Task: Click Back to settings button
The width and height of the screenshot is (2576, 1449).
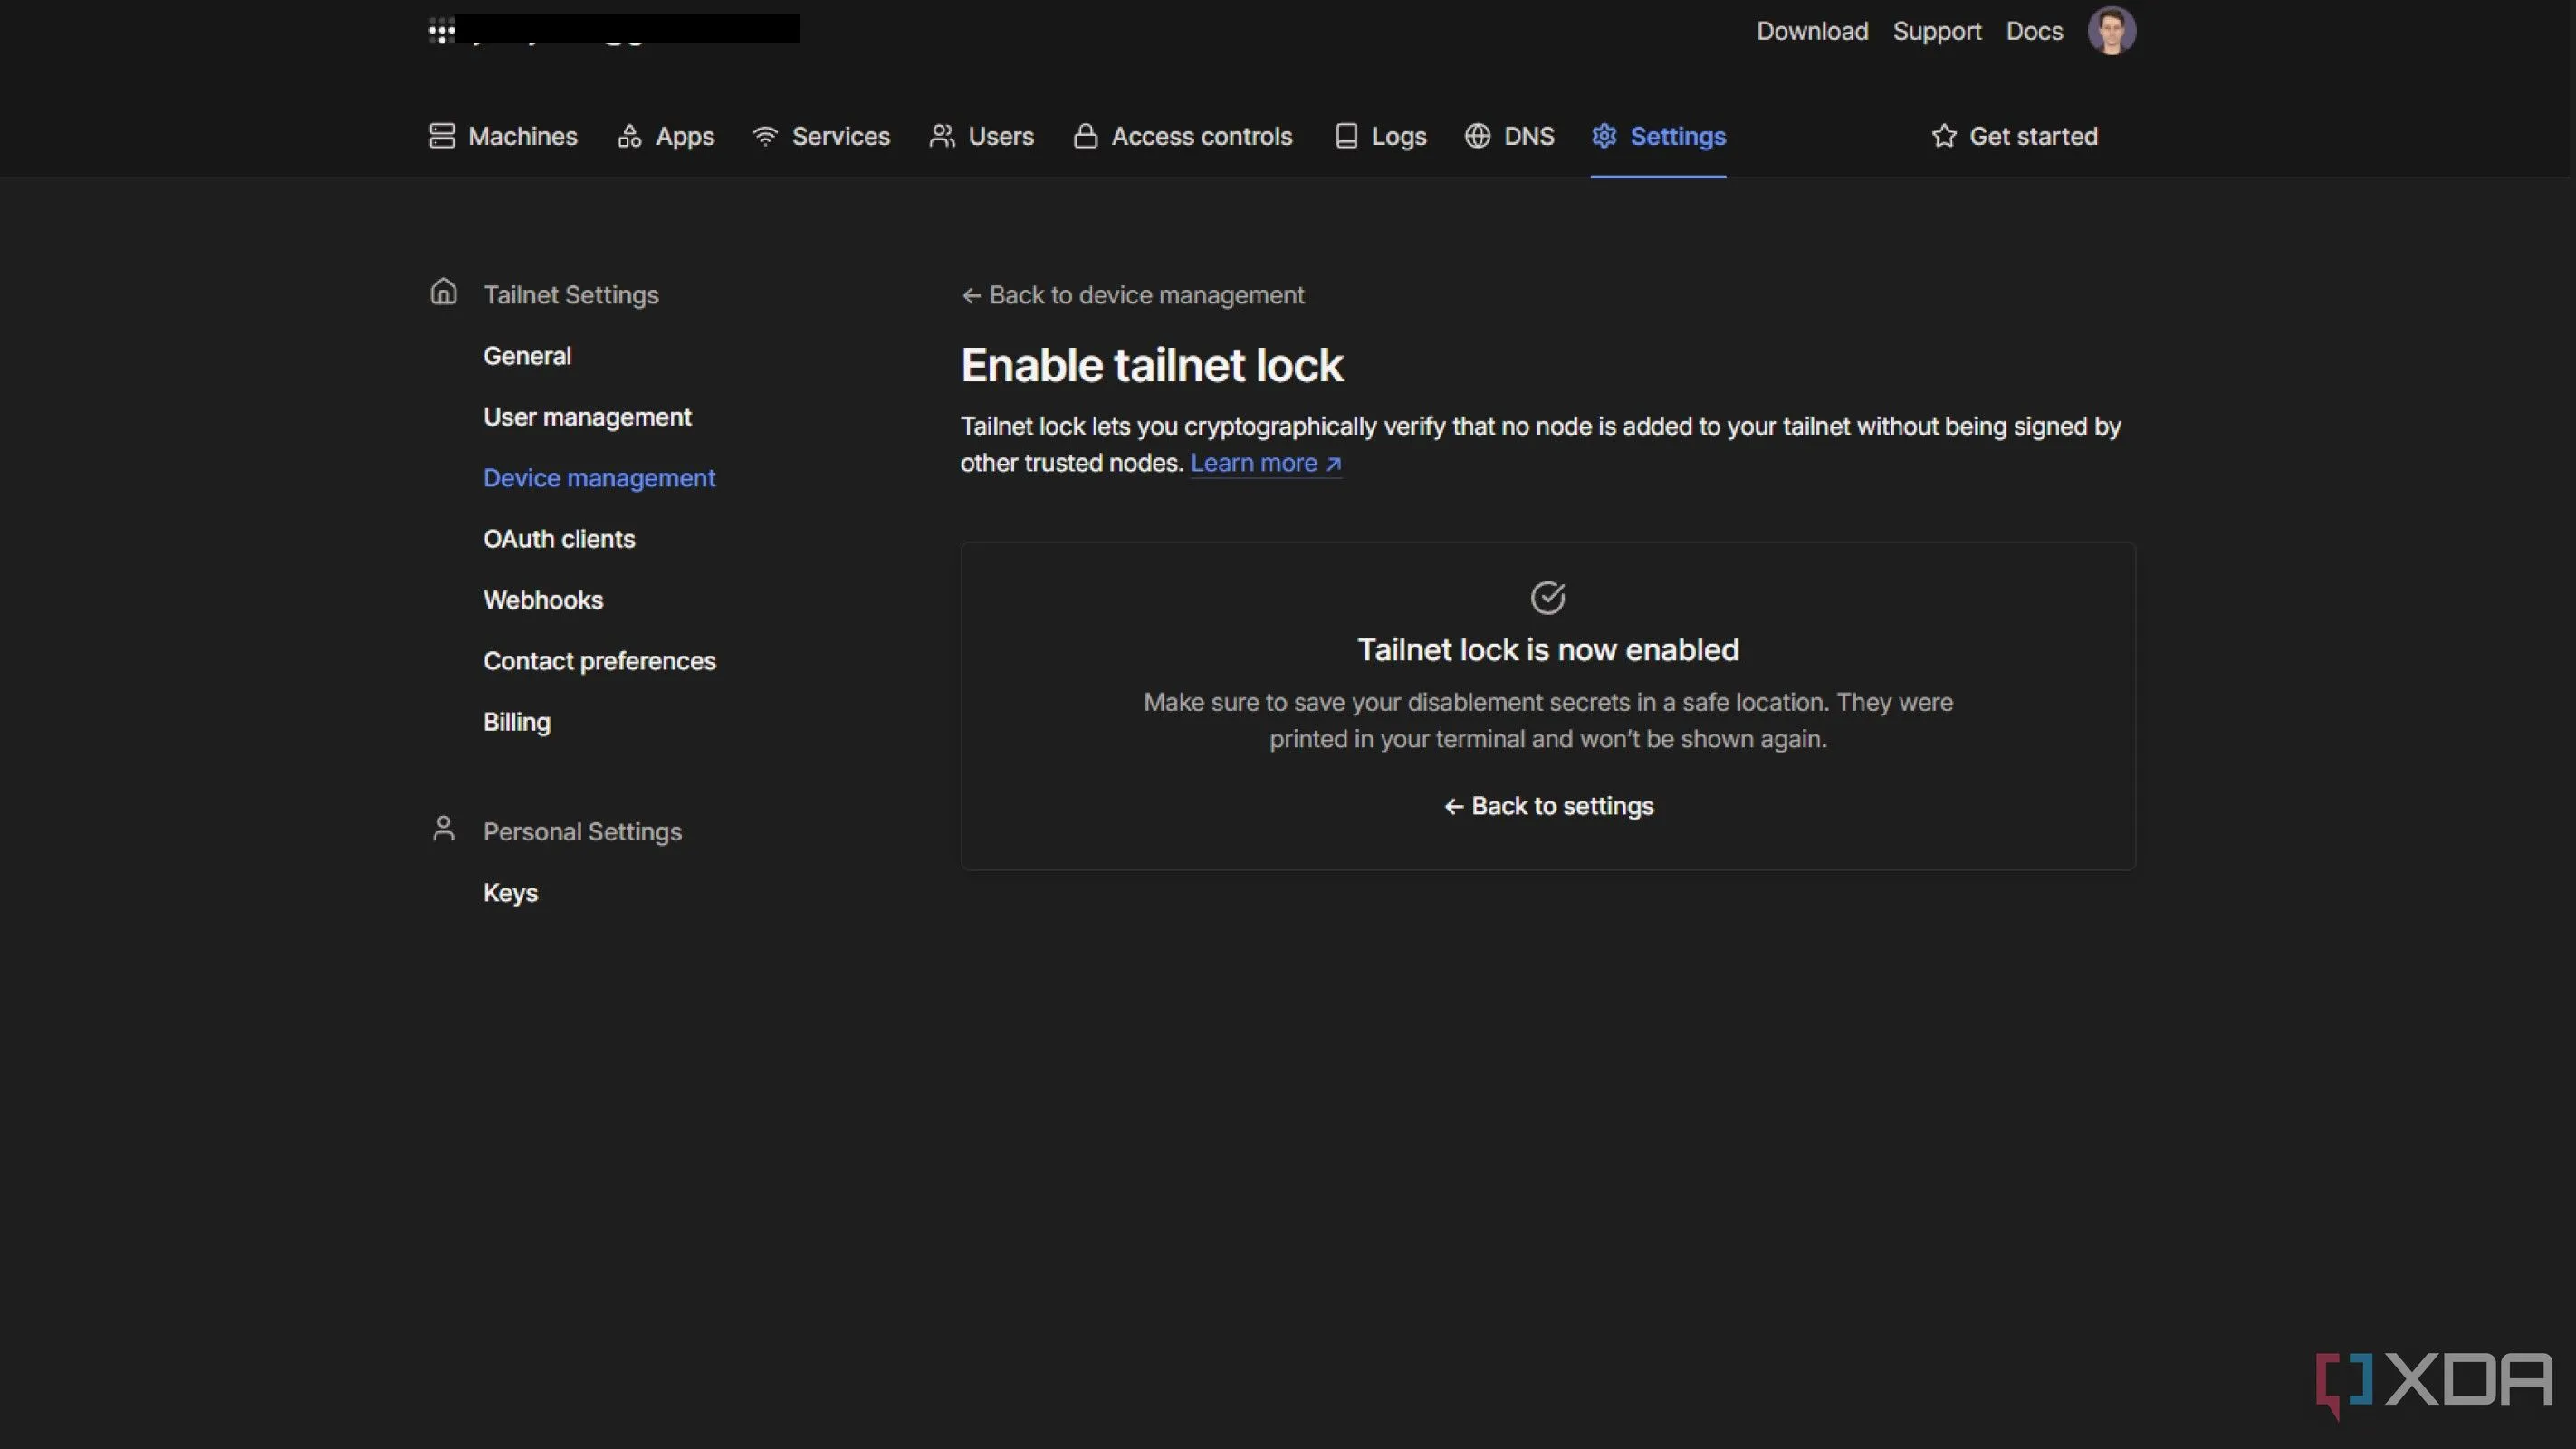Action: click(1548, 806)
